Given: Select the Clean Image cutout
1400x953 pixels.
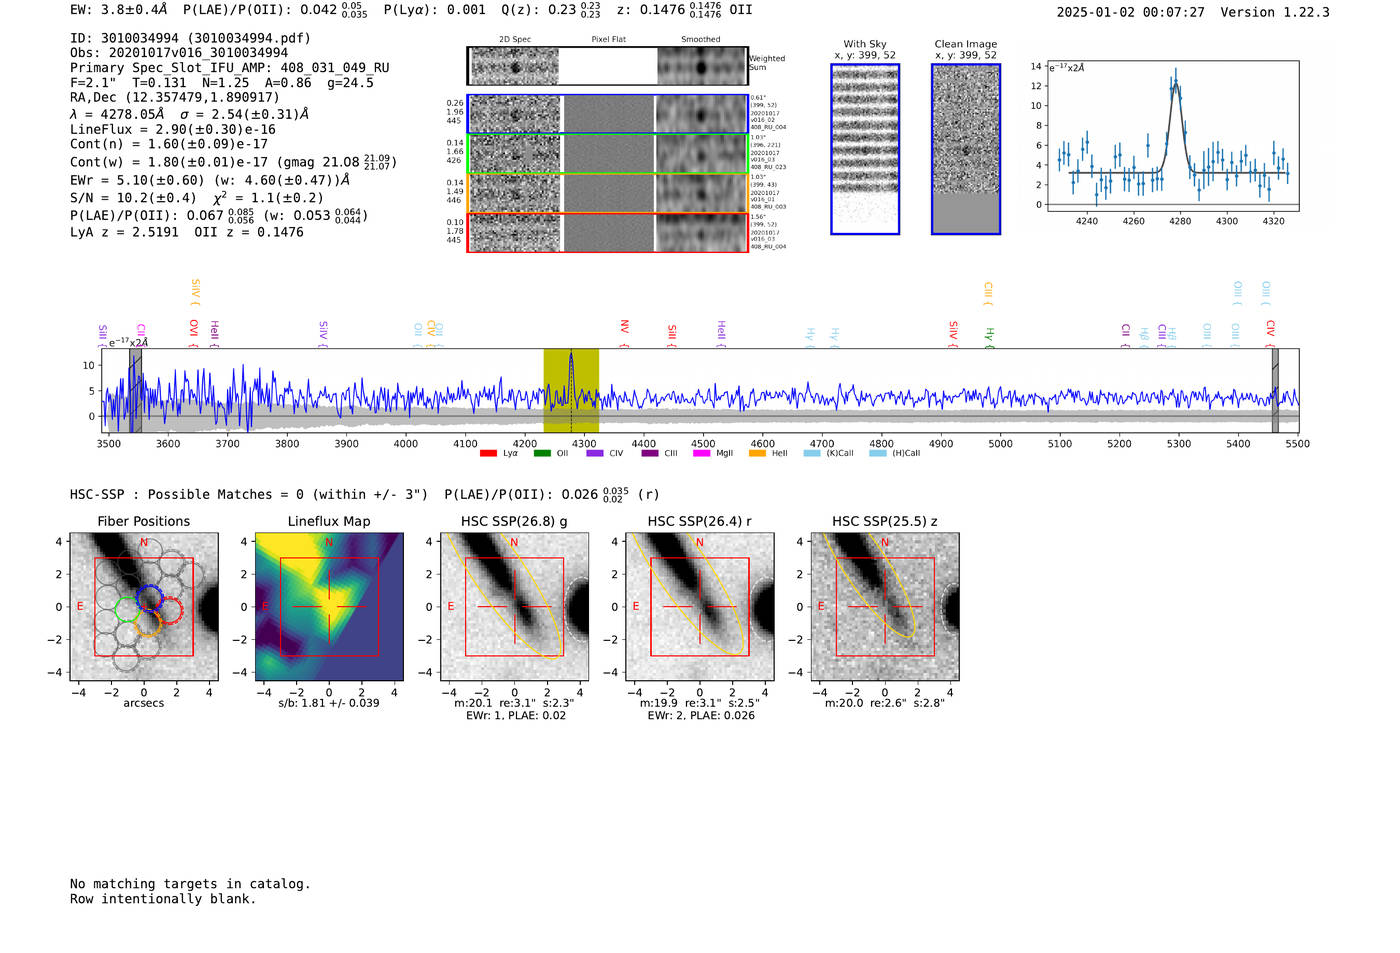Looking at the screenshot, I should (x=966, y=149).
